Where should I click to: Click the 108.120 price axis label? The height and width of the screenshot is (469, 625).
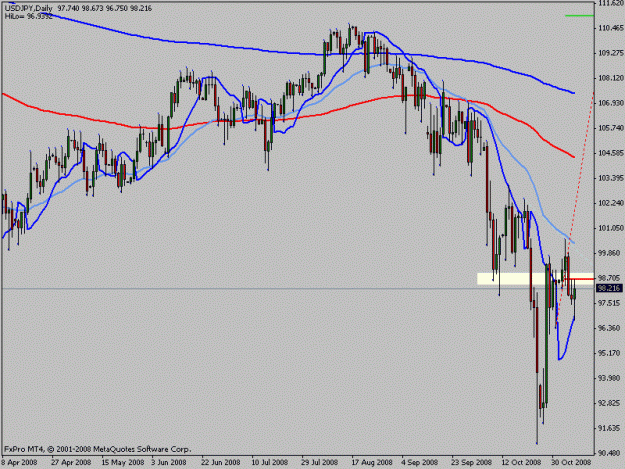tap(610, 78)
